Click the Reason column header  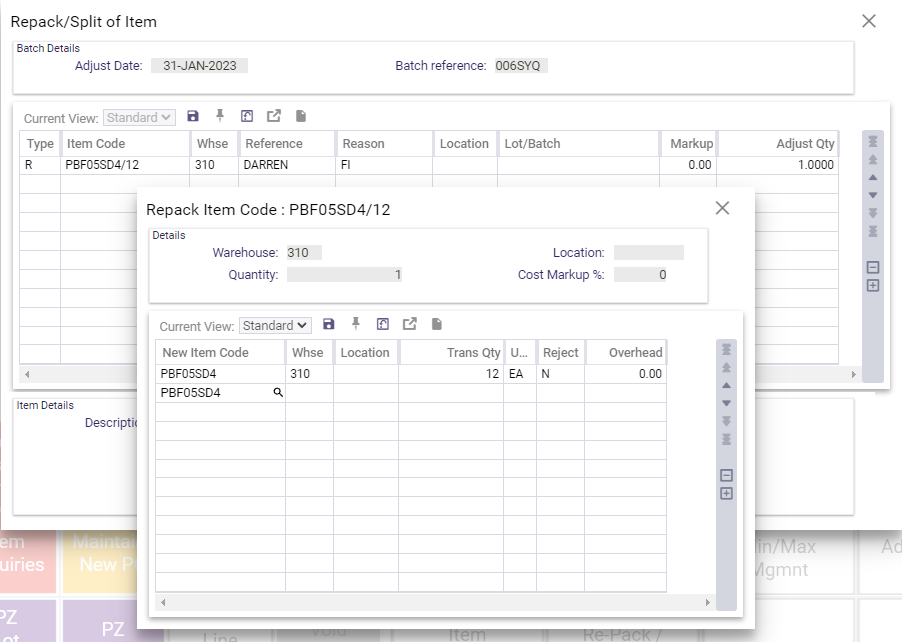point(384,143)
